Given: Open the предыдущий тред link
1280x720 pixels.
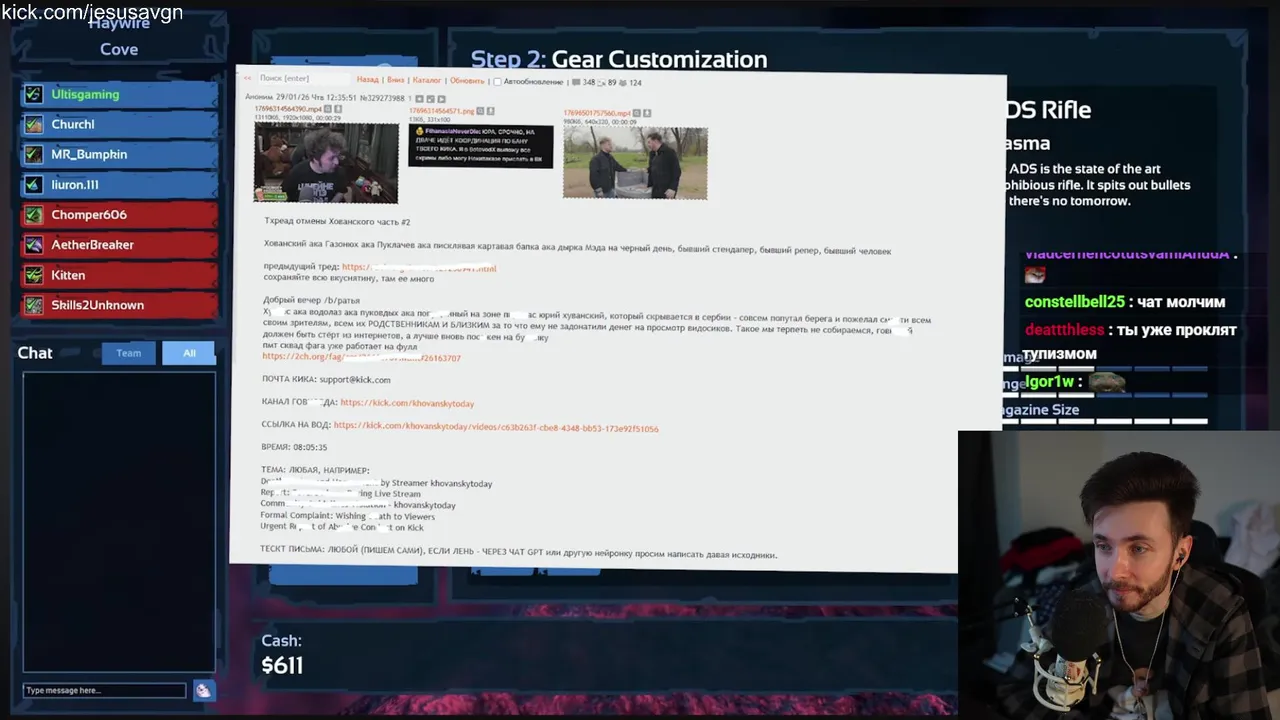Looking at the screenshot, I should [419, 268].
